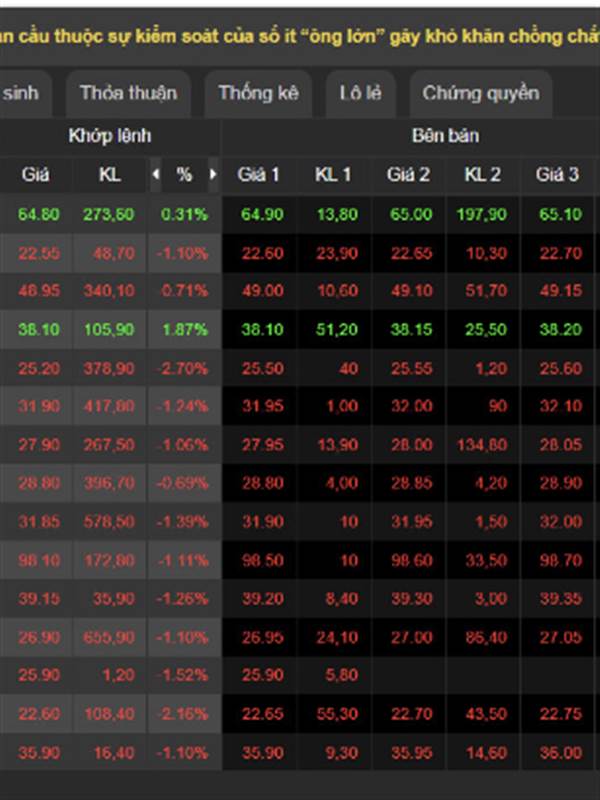The image size is (600, 800).
Task: Click matched volume 417,80
Action: (109, 406)
